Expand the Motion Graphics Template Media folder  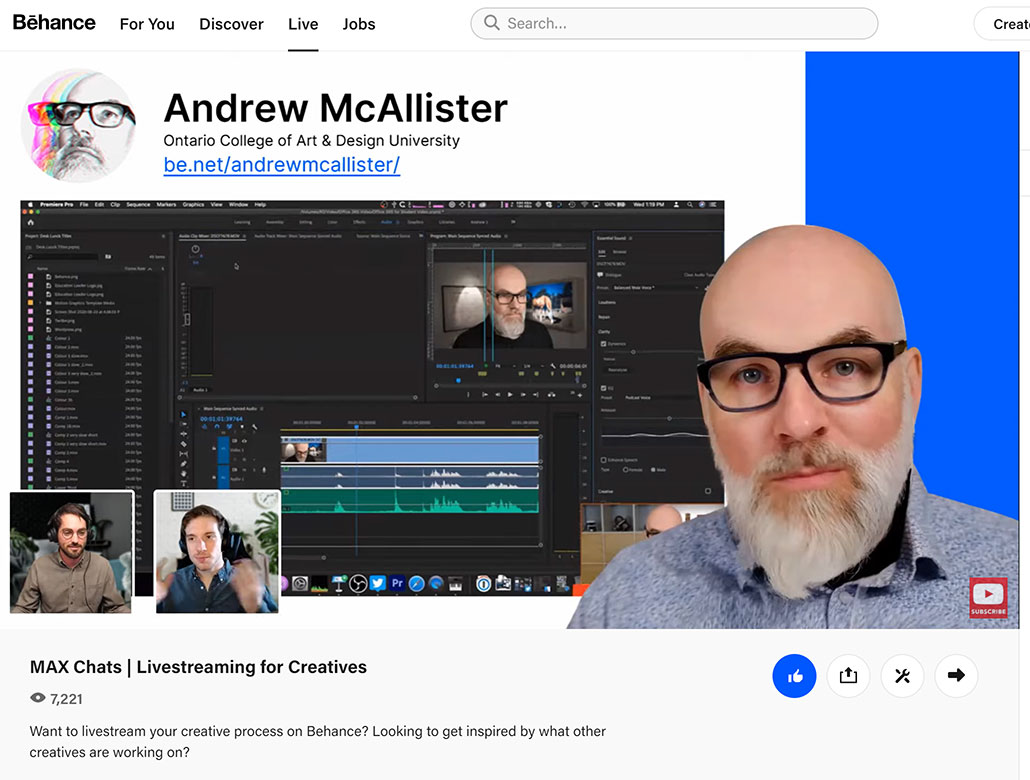(41, 303)
